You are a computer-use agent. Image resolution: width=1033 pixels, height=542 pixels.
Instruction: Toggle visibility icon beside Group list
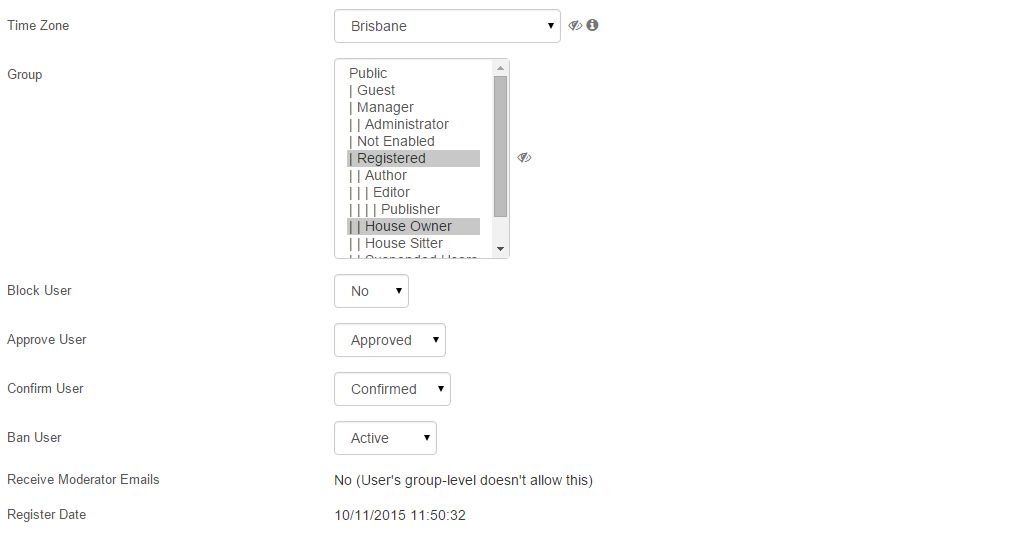tap(524, 157)
